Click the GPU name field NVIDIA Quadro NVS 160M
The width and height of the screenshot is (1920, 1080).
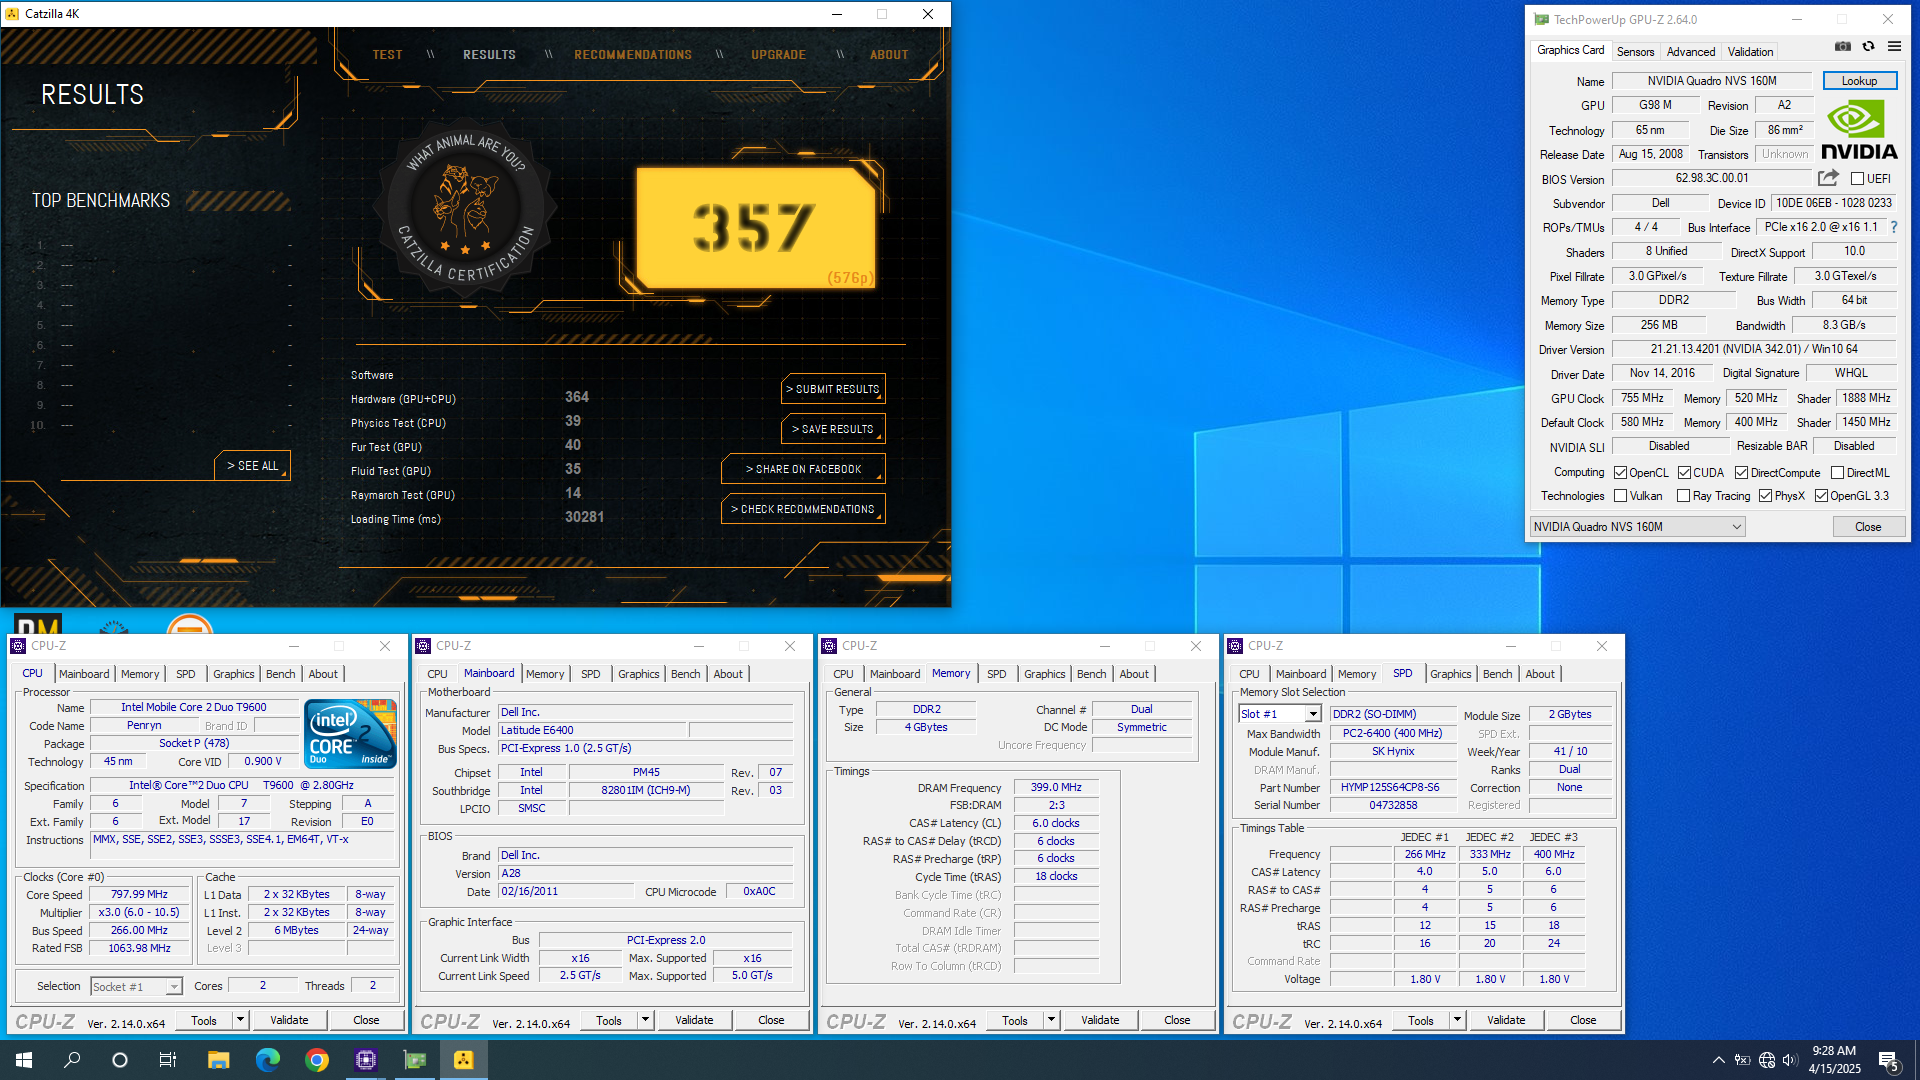point(1711,81)
